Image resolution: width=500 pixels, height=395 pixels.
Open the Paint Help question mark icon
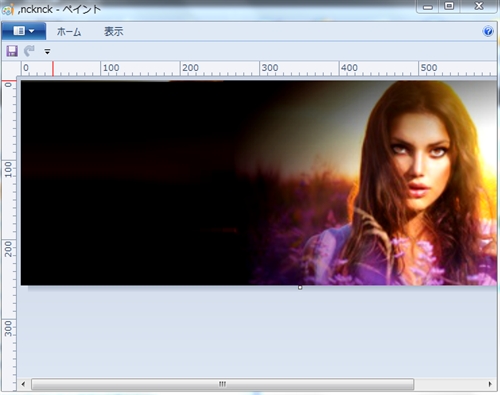tap(488, 31)
